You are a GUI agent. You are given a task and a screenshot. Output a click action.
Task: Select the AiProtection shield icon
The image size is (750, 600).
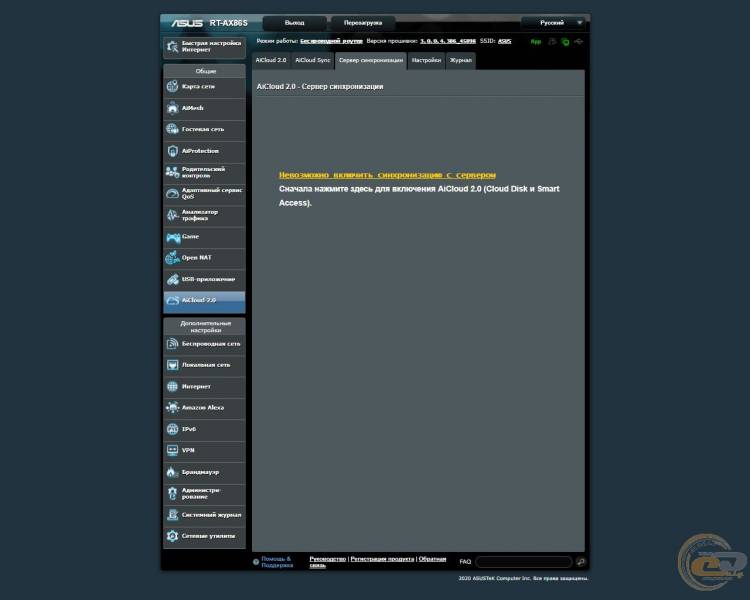[172, 151]
